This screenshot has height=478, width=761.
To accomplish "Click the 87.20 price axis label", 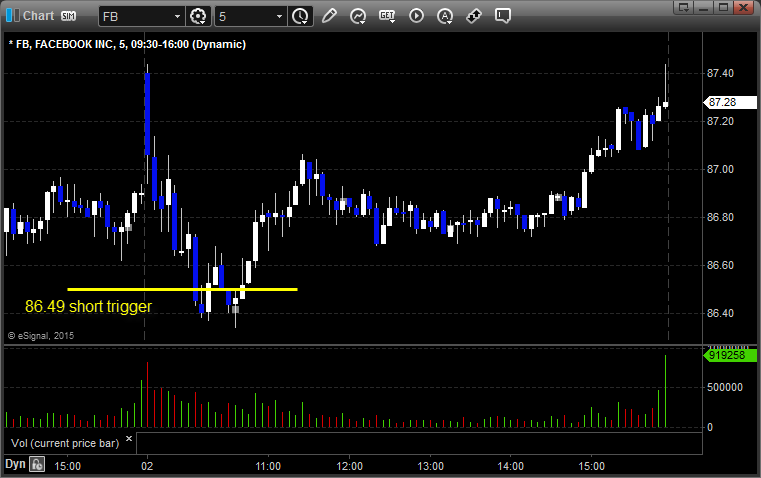I will [x=720, y=121].
